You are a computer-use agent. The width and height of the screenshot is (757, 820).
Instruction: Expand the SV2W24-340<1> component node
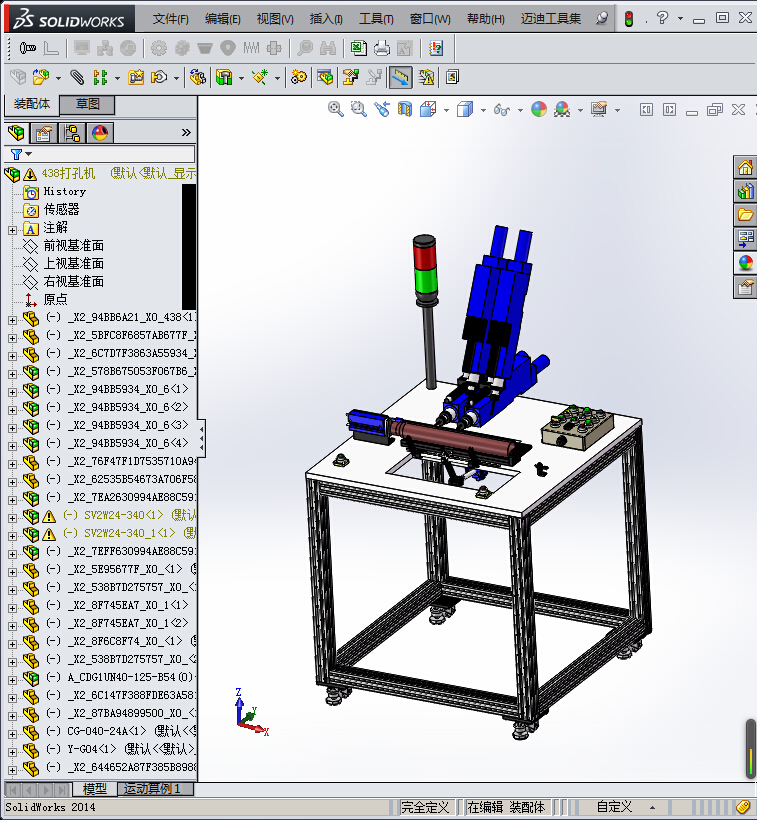(x=12, y=518)
